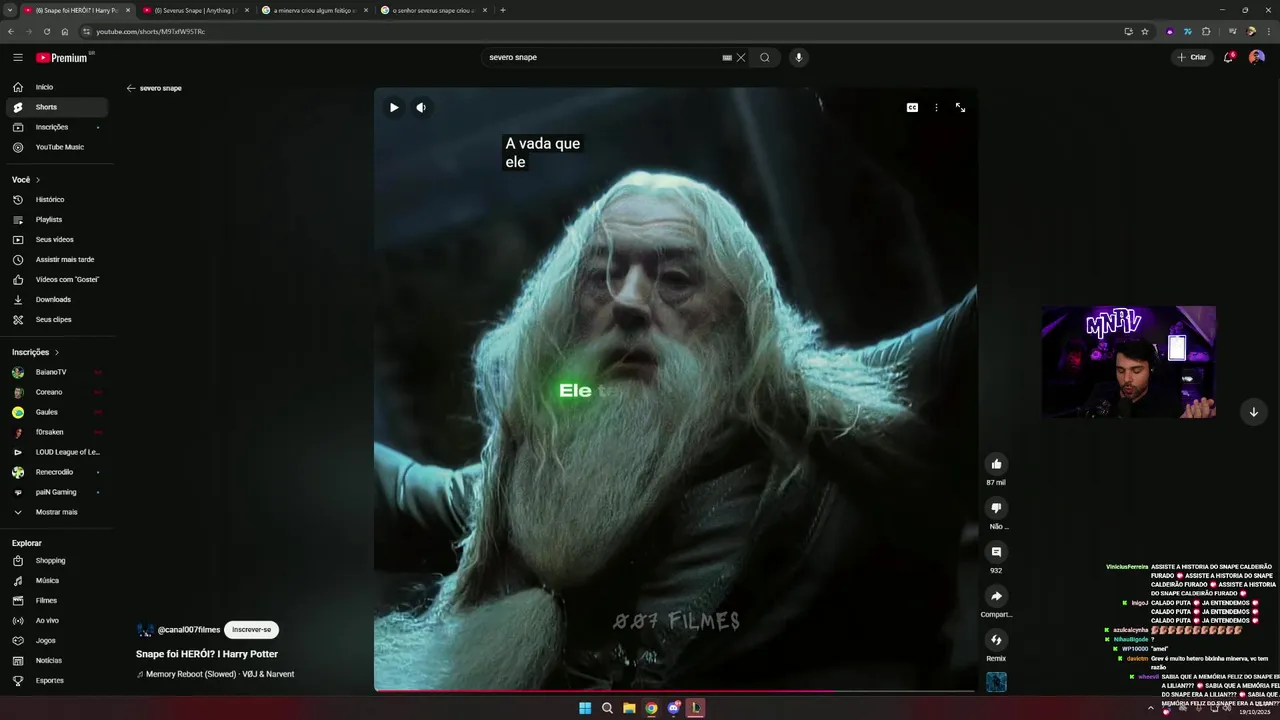
Task: Open Seus clipes in the sidebar
Action: [56, 319]
